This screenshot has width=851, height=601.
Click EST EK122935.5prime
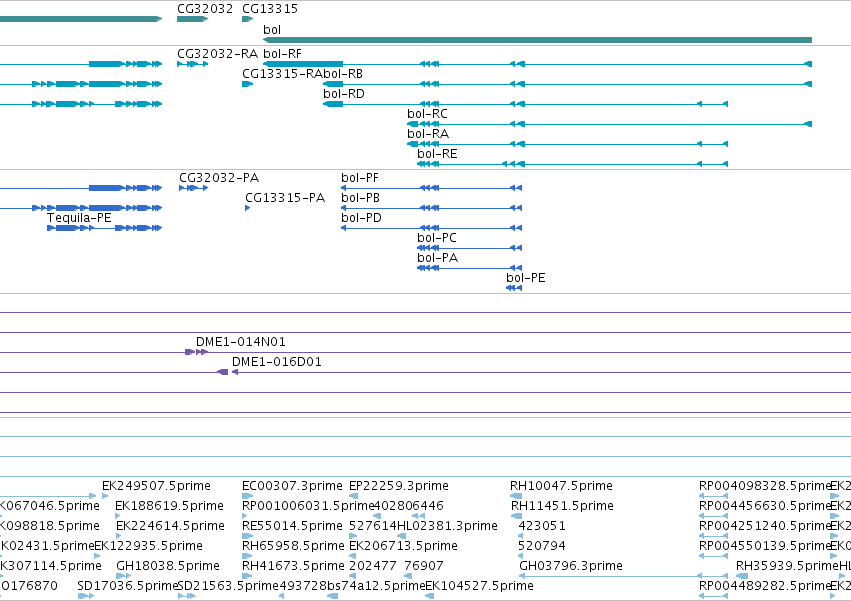(149, 546)
